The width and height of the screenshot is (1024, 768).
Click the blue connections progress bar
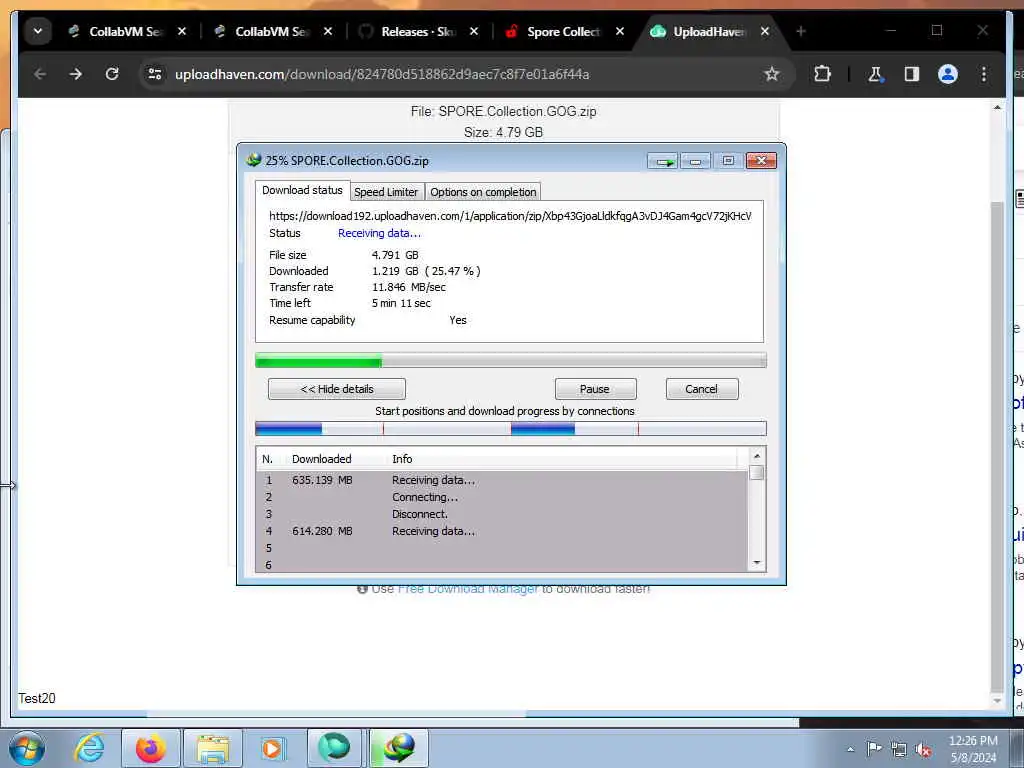(511, 428)
